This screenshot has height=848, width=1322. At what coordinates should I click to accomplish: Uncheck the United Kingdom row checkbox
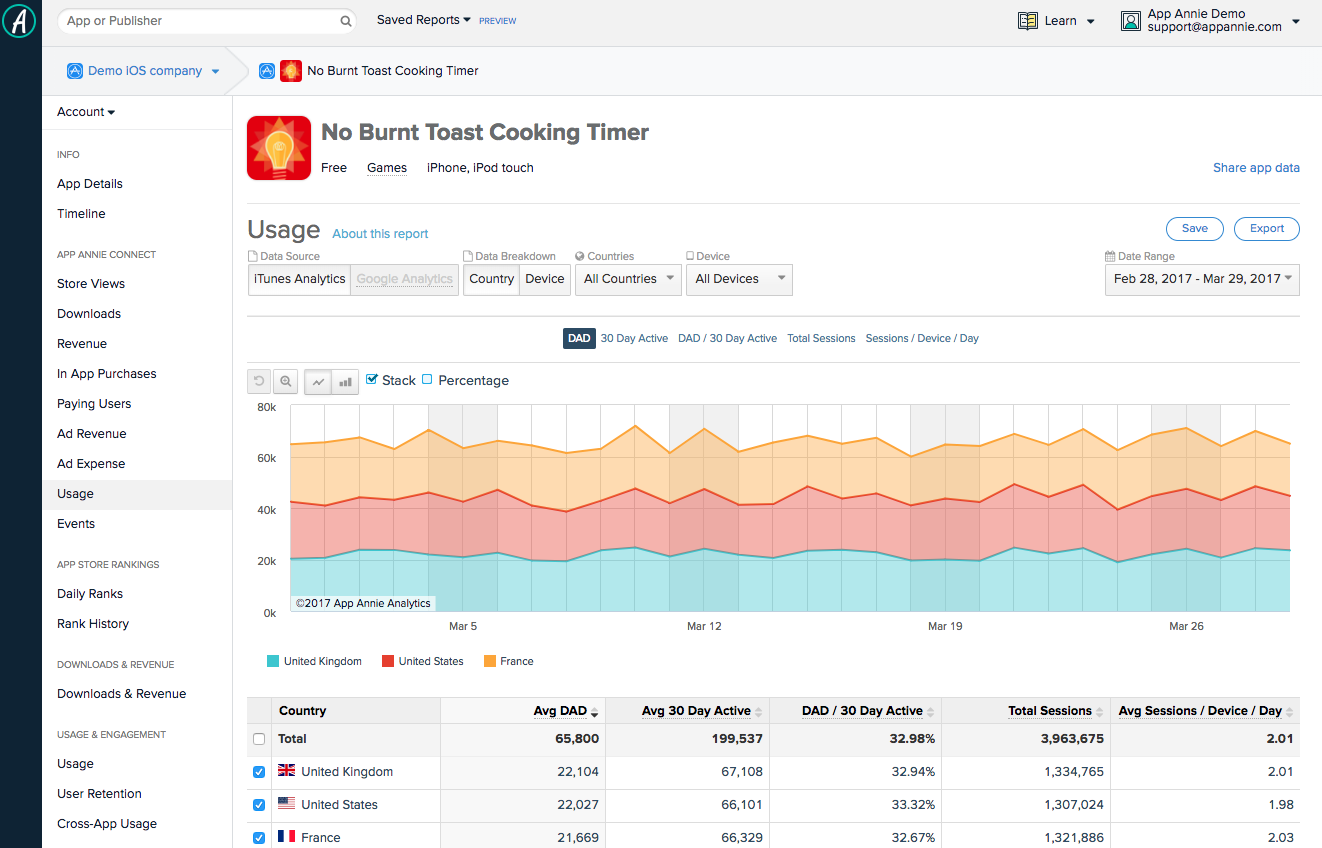click(259, 772)
